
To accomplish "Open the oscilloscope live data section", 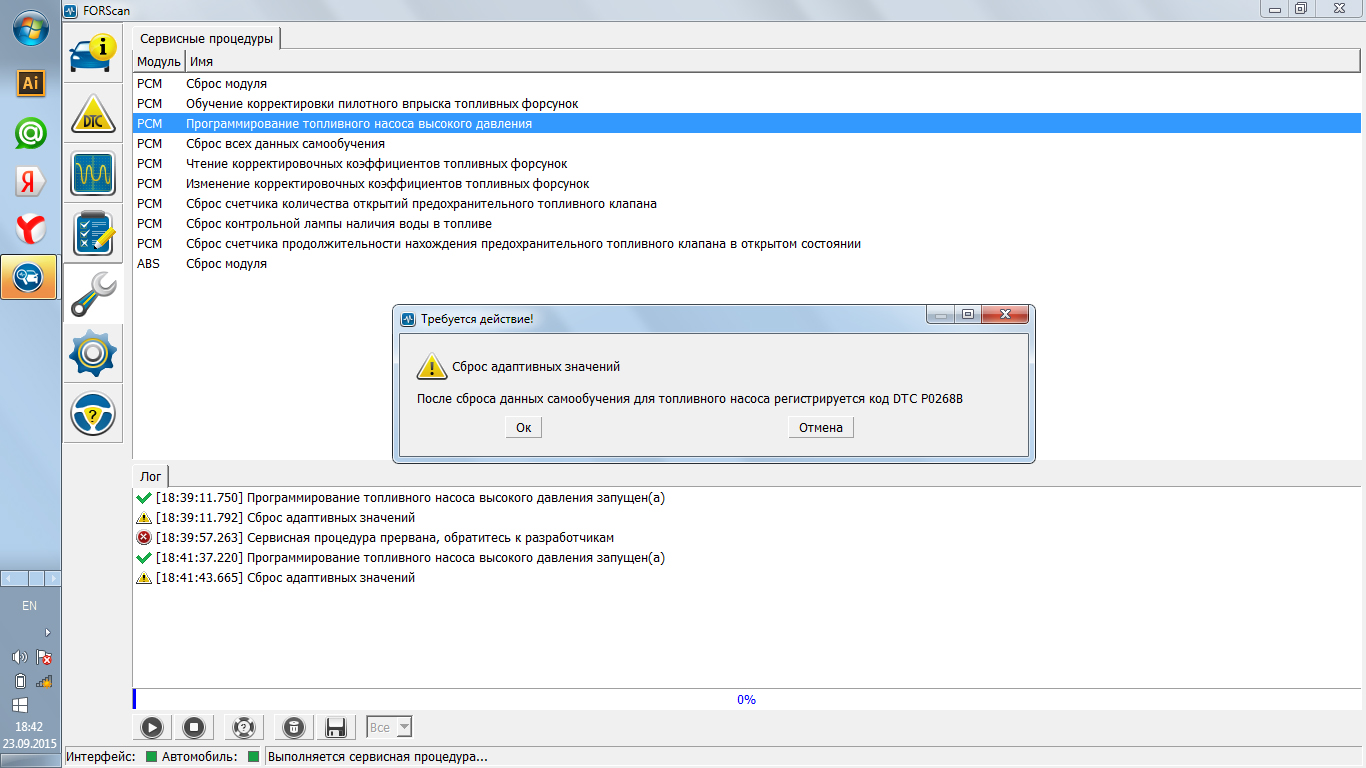I will point(93,174).
